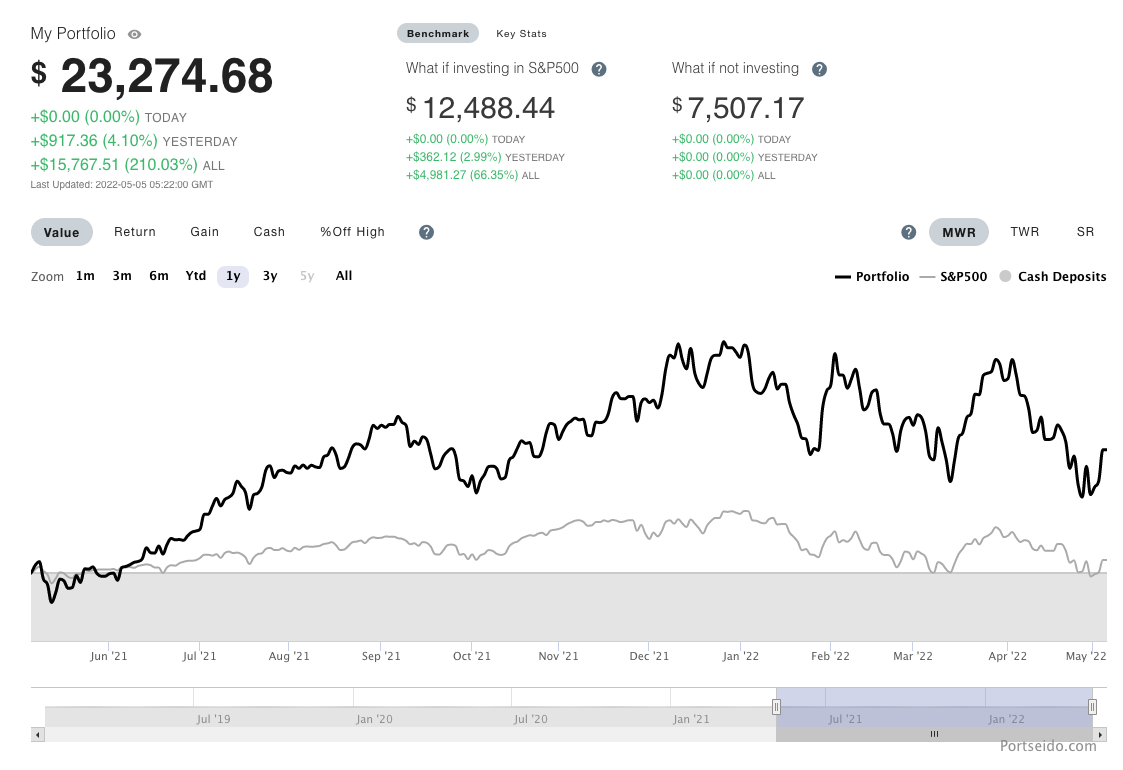Click help icon left of MWR
This screenshot has height=770, width=1123.
pos(908,232)
